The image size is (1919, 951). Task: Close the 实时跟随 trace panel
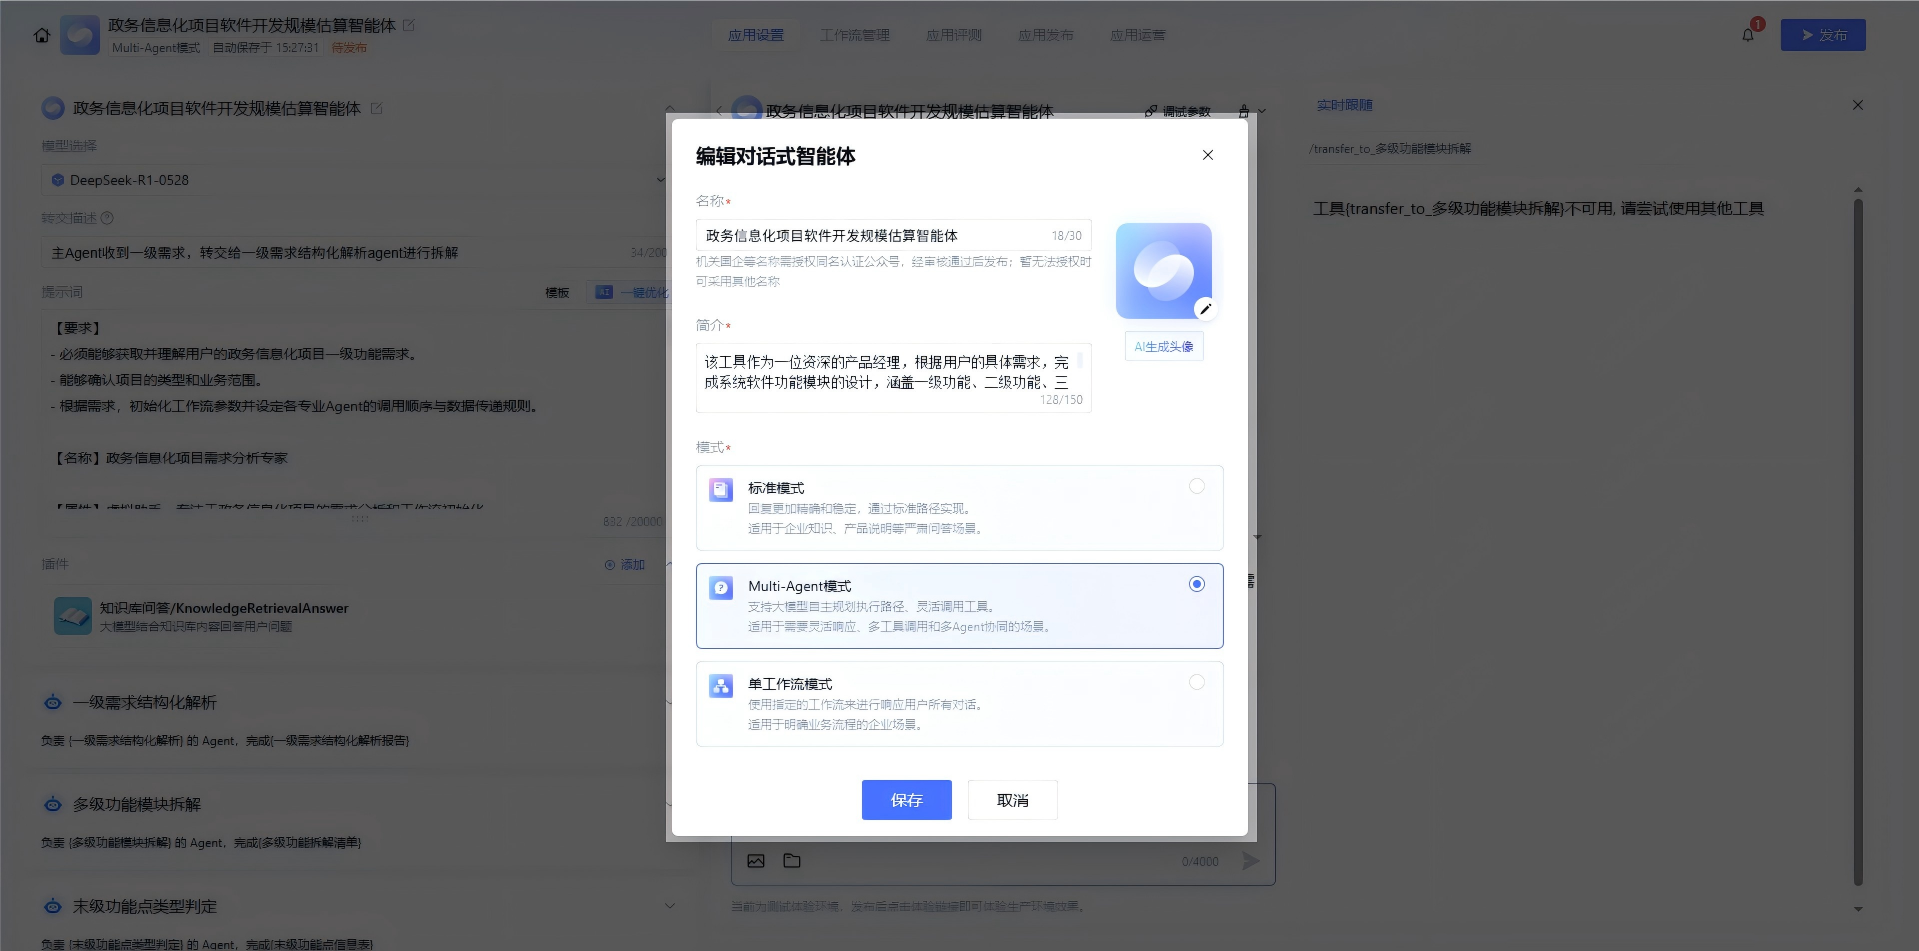tap(1858, 105)
